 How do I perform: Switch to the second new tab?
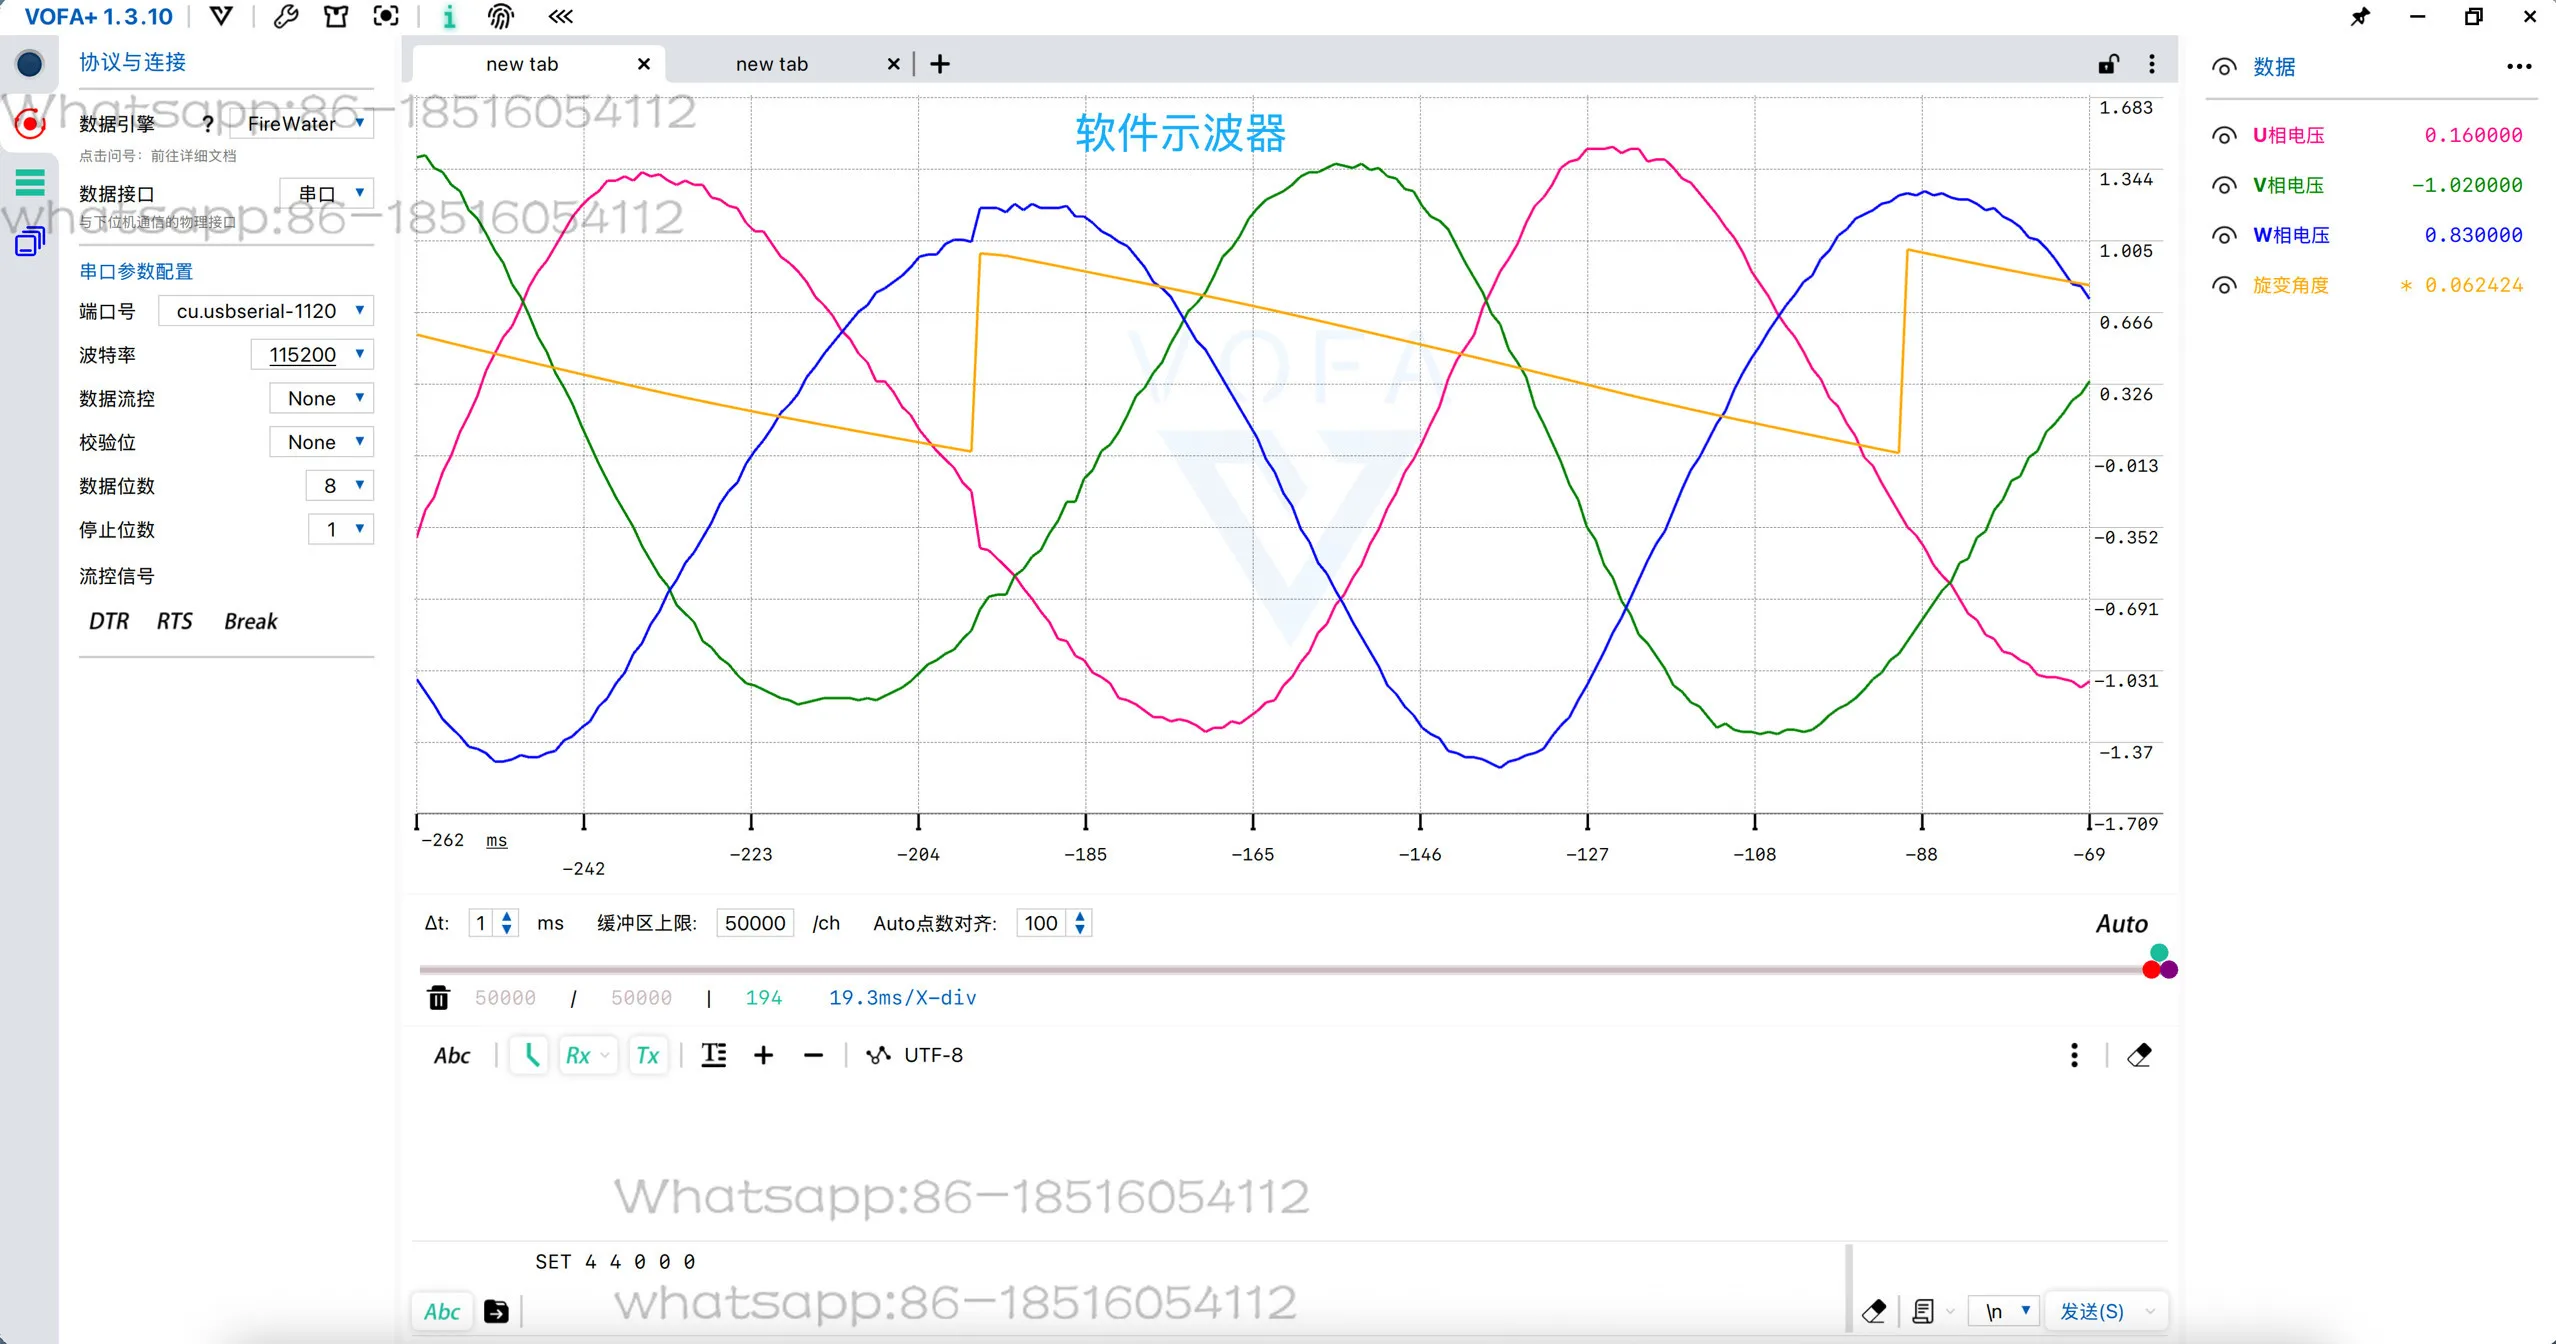[771, 64]
